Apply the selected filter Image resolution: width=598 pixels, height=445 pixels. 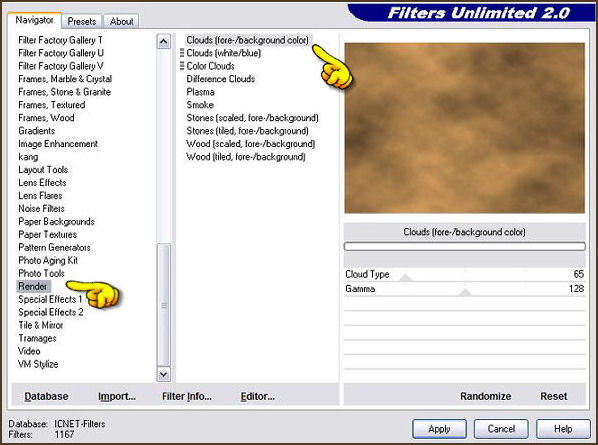pyautogui.click(x=439, y=429)
